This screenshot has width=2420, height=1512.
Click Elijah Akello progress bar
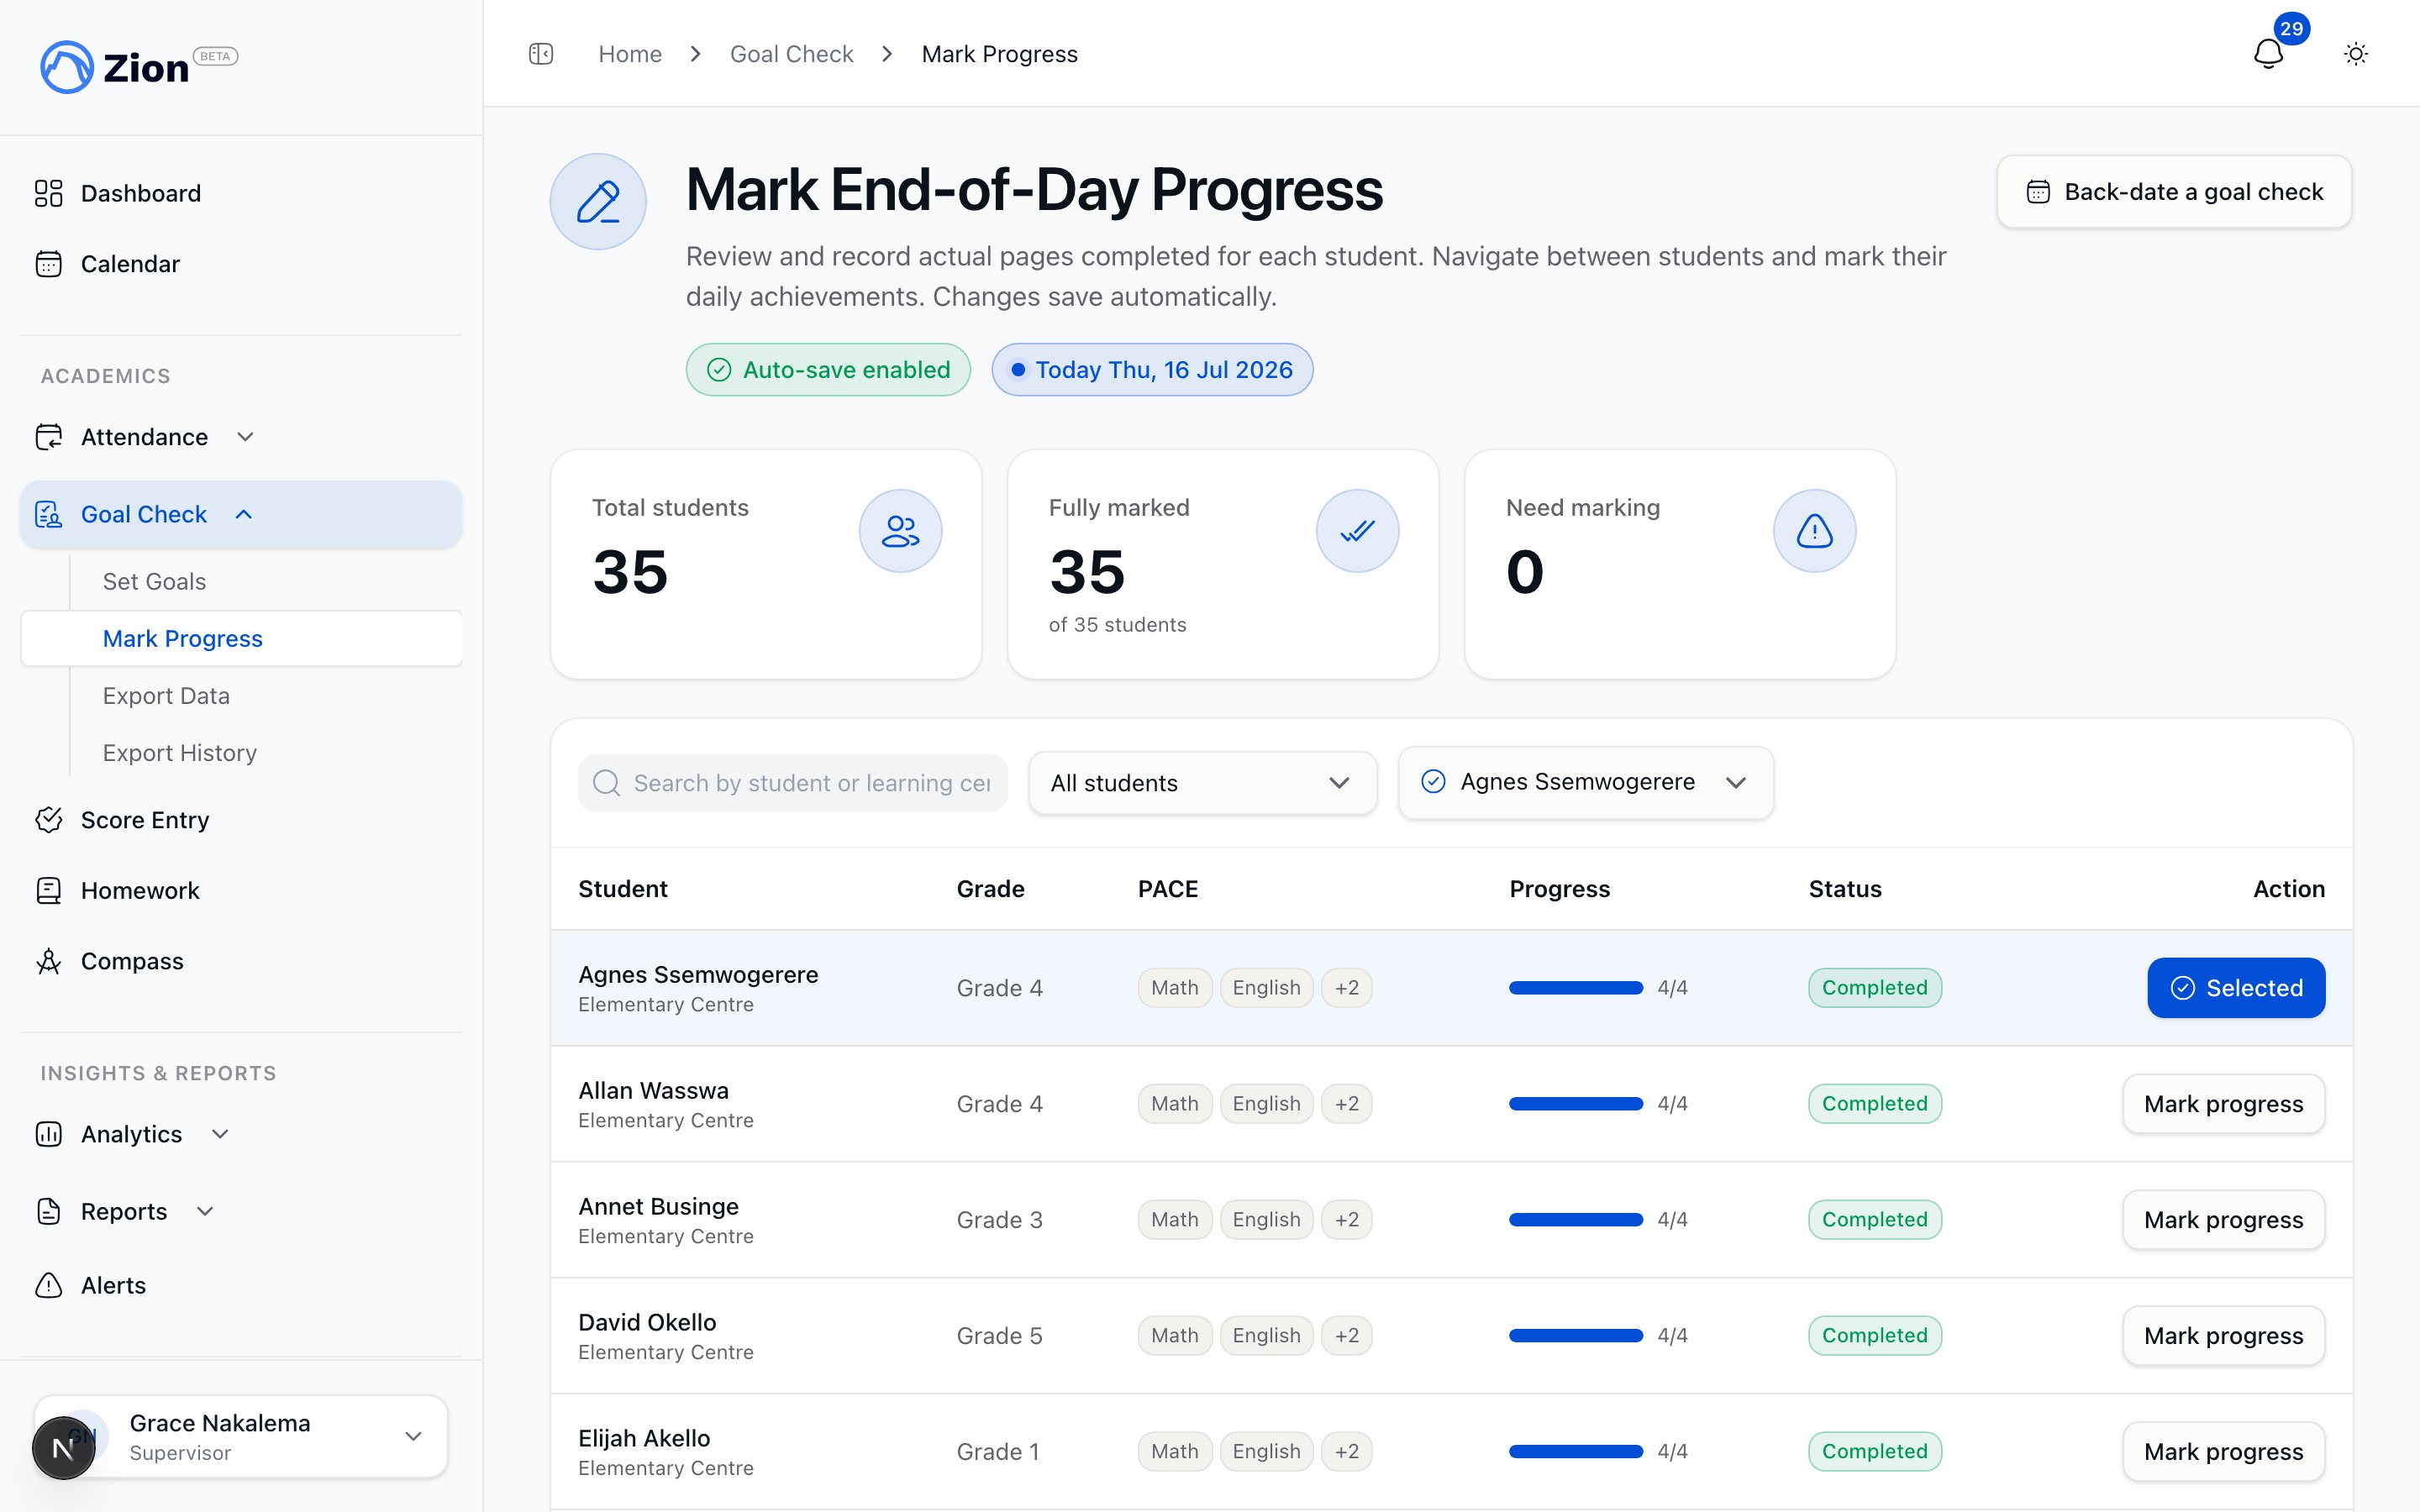pyautogui.click(x=1576, y=1452)
